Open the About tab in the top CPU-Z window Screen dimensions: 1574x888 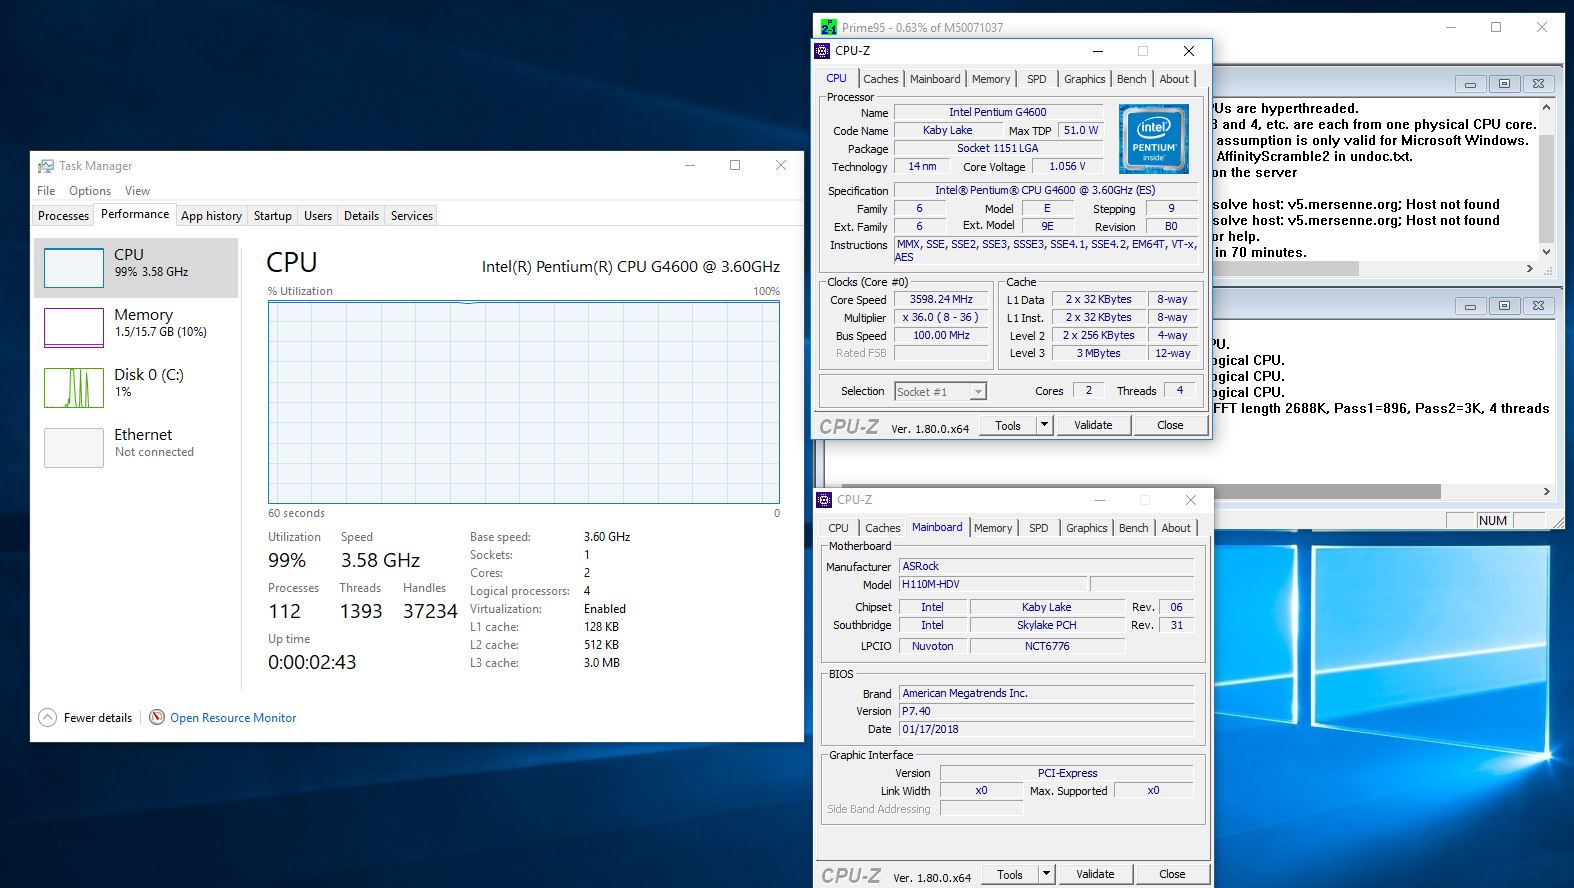point(1174,79)
